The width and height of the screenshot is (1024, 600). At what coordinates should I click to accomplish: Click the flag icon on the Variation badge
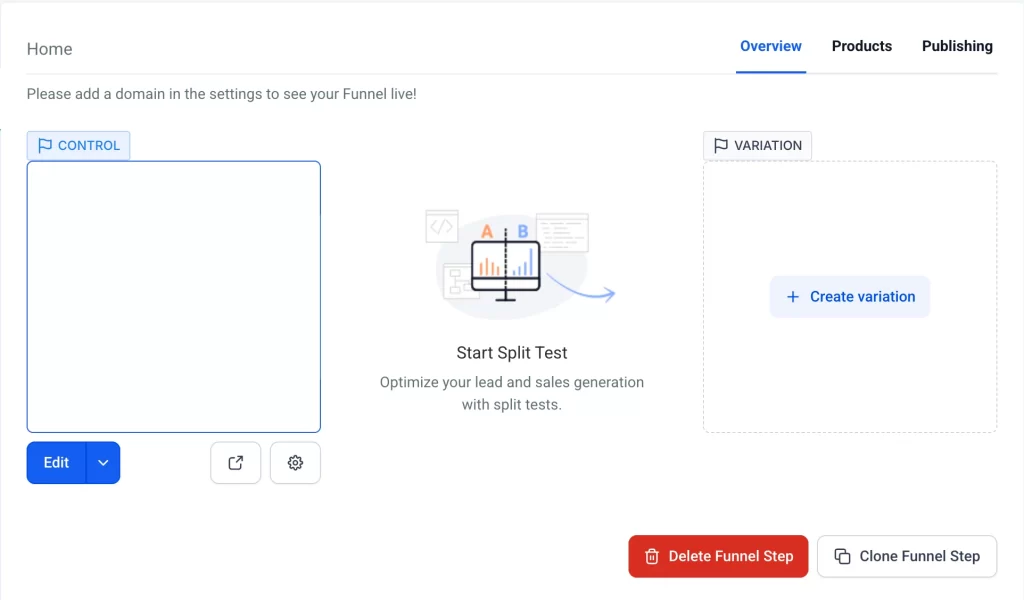(720, 146)
